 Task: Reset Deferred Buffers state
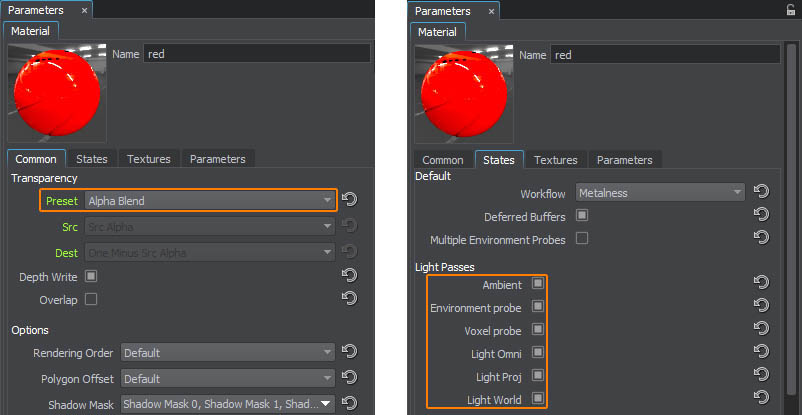pos(761,215)
